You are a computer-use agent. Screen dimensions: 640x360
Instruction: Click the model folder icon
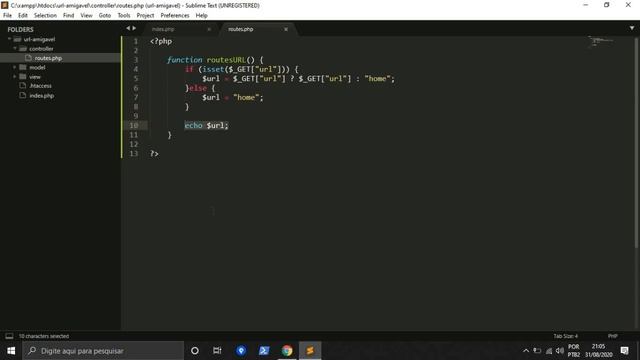click(x=23, y=67)
